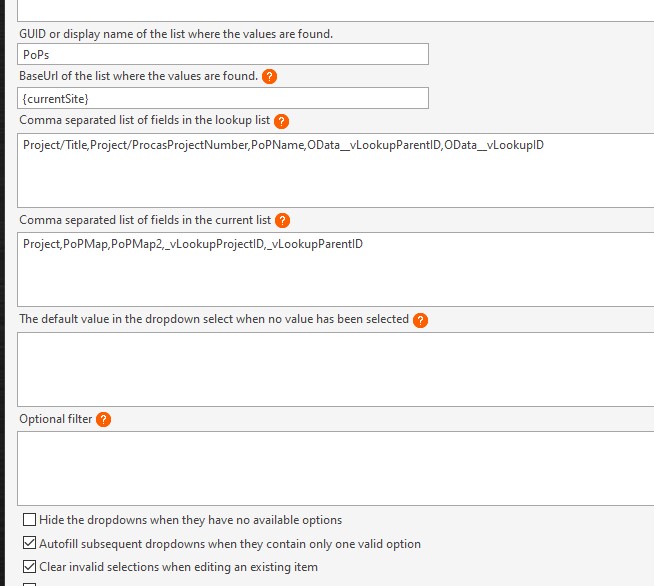The height and width of the screenshot is (586, 654).
Task: Click the lookup list fields text area
Action: (335, 171)
